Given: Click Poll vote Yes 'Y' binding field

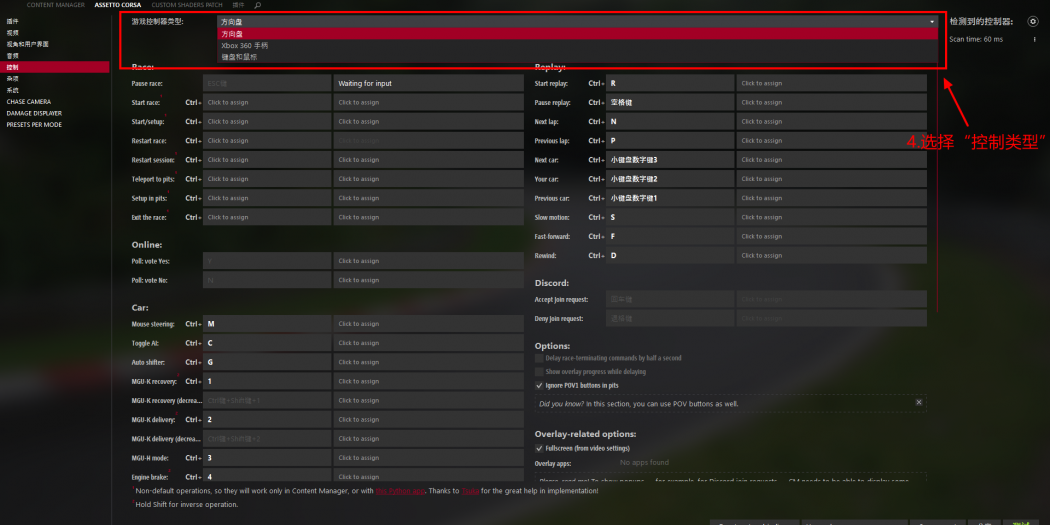Looking at the screenshot, I should [x=267, y=260].
